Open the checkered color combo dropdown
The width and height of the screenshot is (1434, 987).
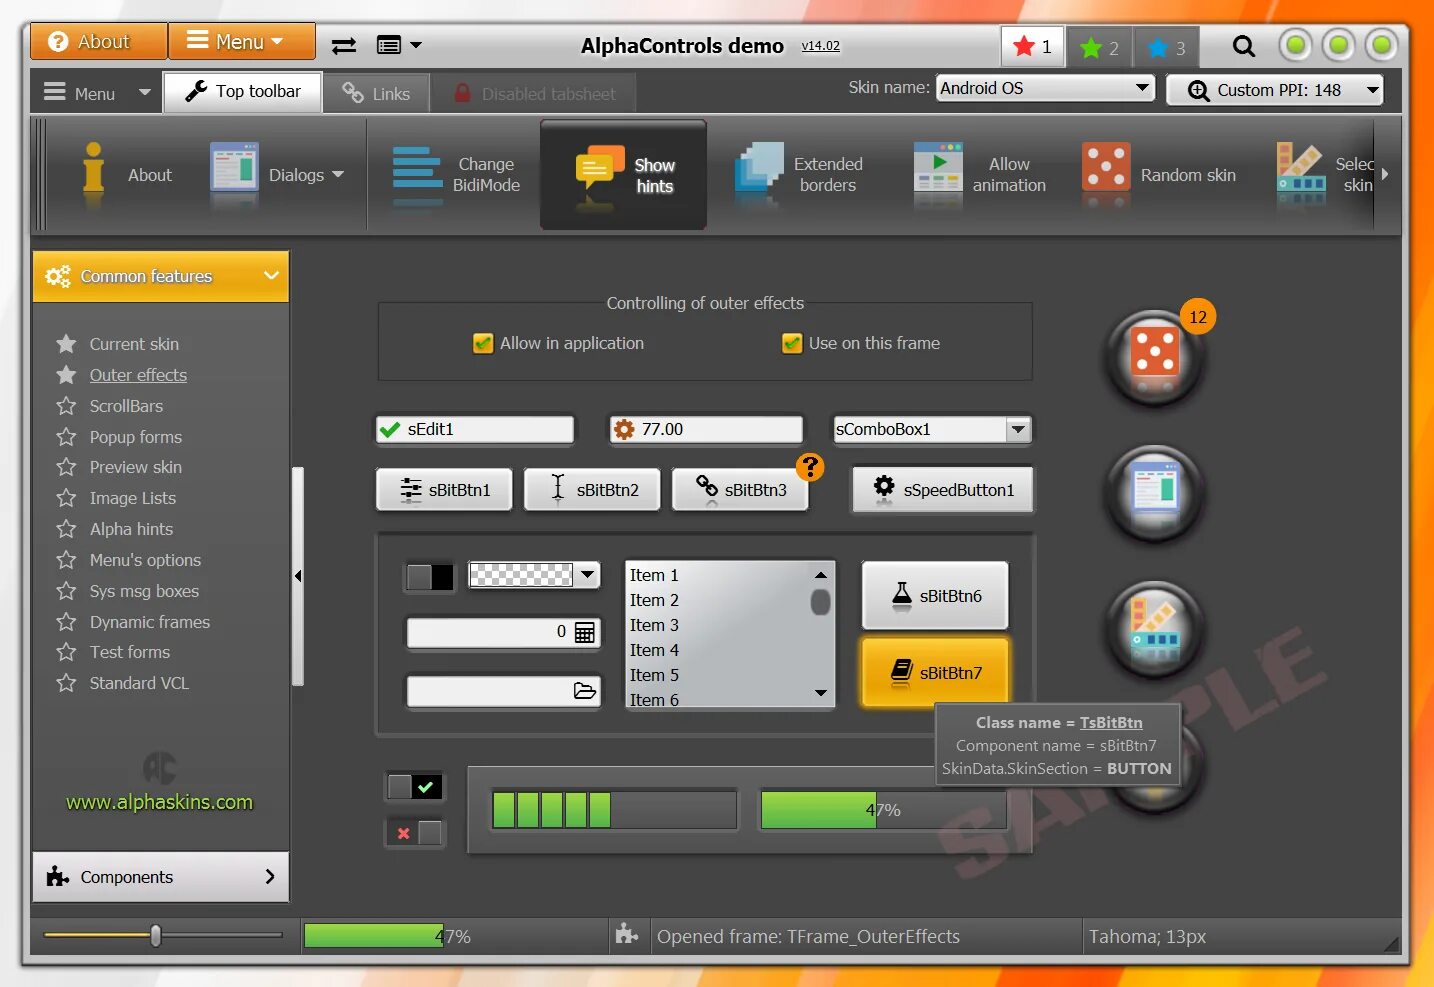click(x=589, y=574)
